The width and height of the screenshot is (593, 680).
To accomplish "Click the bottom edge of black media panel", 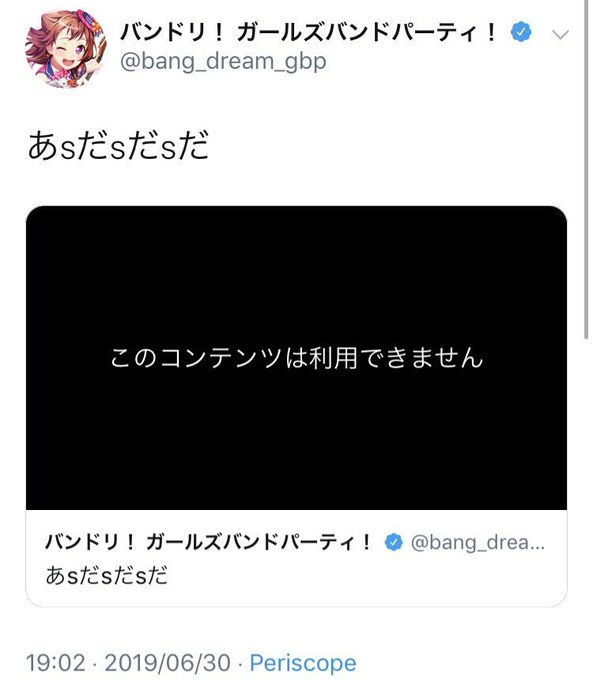I will (x=296, y=507).
